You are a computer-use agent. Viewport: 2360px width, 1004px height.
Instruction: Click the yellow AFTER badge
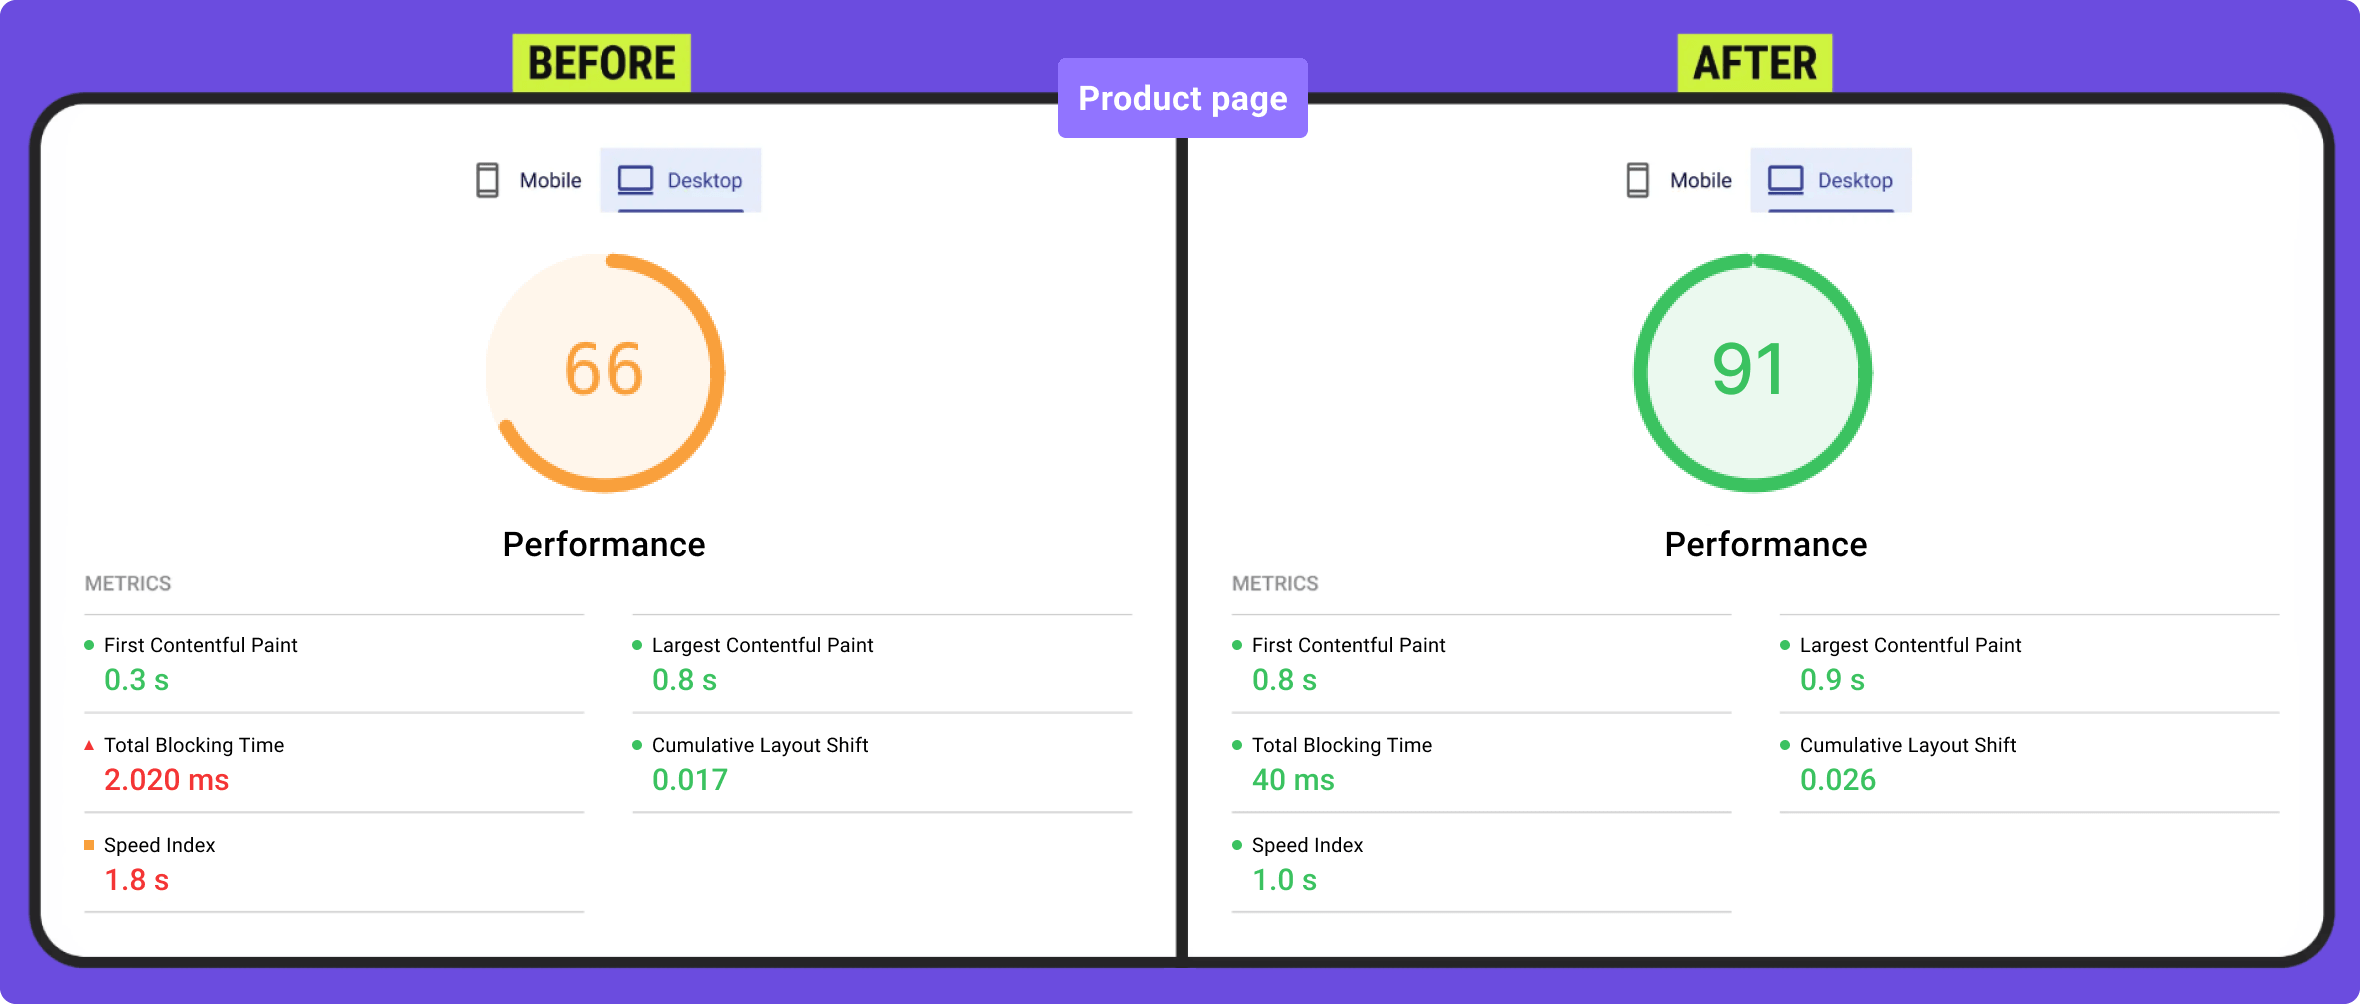point(1754,63)
